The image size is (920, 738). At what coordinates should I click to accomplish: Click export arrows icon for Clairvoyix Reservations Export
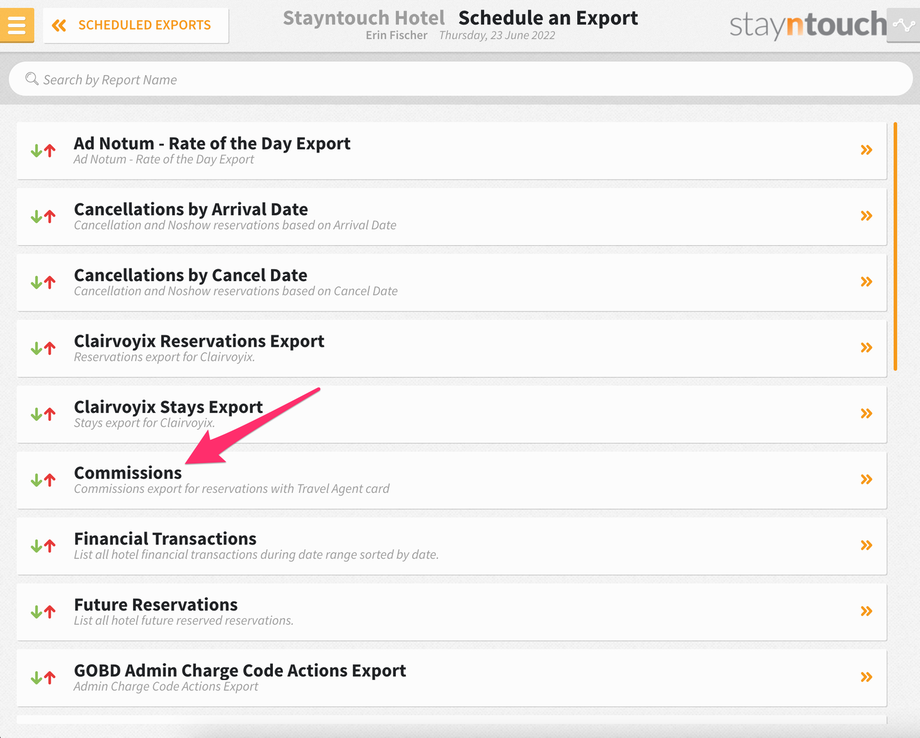tap(43, 348)
